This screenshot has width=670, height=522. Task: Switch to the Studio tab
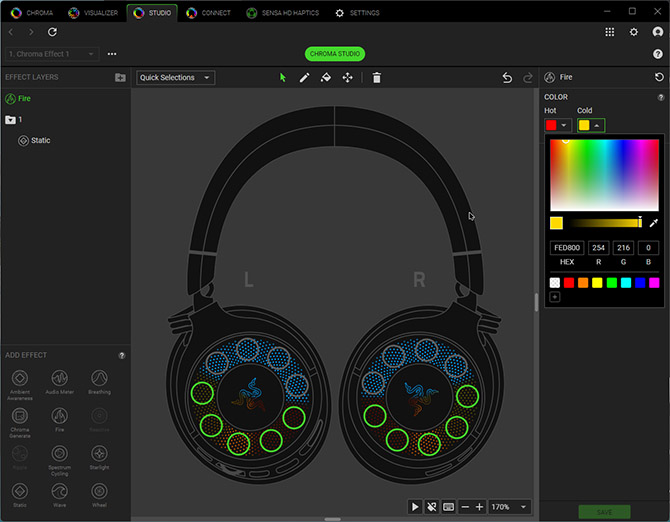click(x=152, y=13)
